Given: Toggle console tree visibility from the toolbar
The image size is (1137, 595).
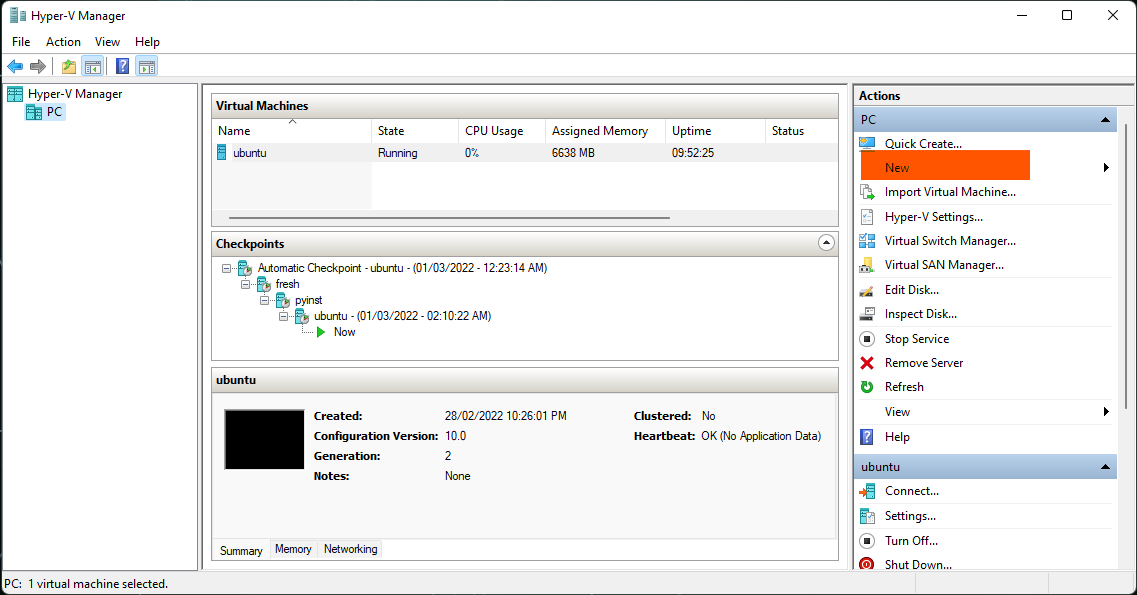Looking at the screenshot, I should tap(92, 66).
